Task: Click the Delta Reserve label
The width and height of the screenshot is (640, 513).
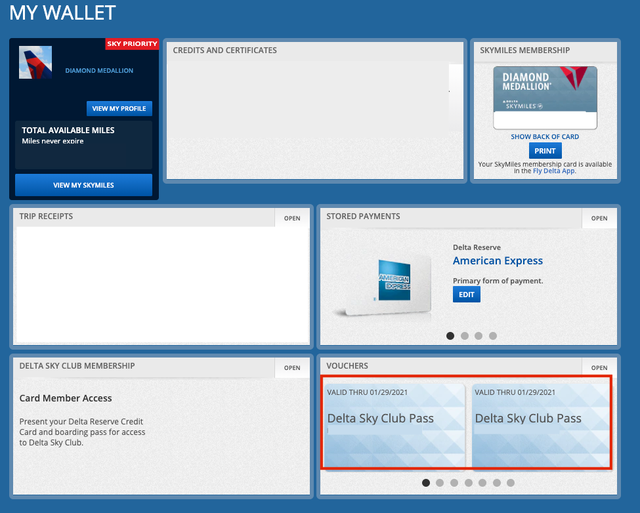Action: coord(477,247)
